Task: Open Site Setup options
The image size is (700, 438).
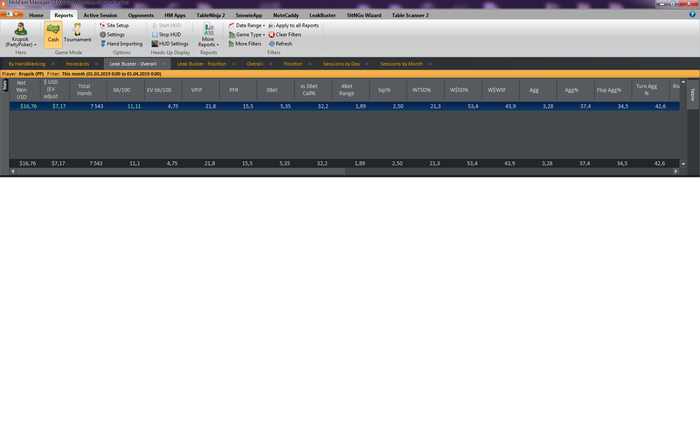Action: pyautogui.click(x=114, y=25)
